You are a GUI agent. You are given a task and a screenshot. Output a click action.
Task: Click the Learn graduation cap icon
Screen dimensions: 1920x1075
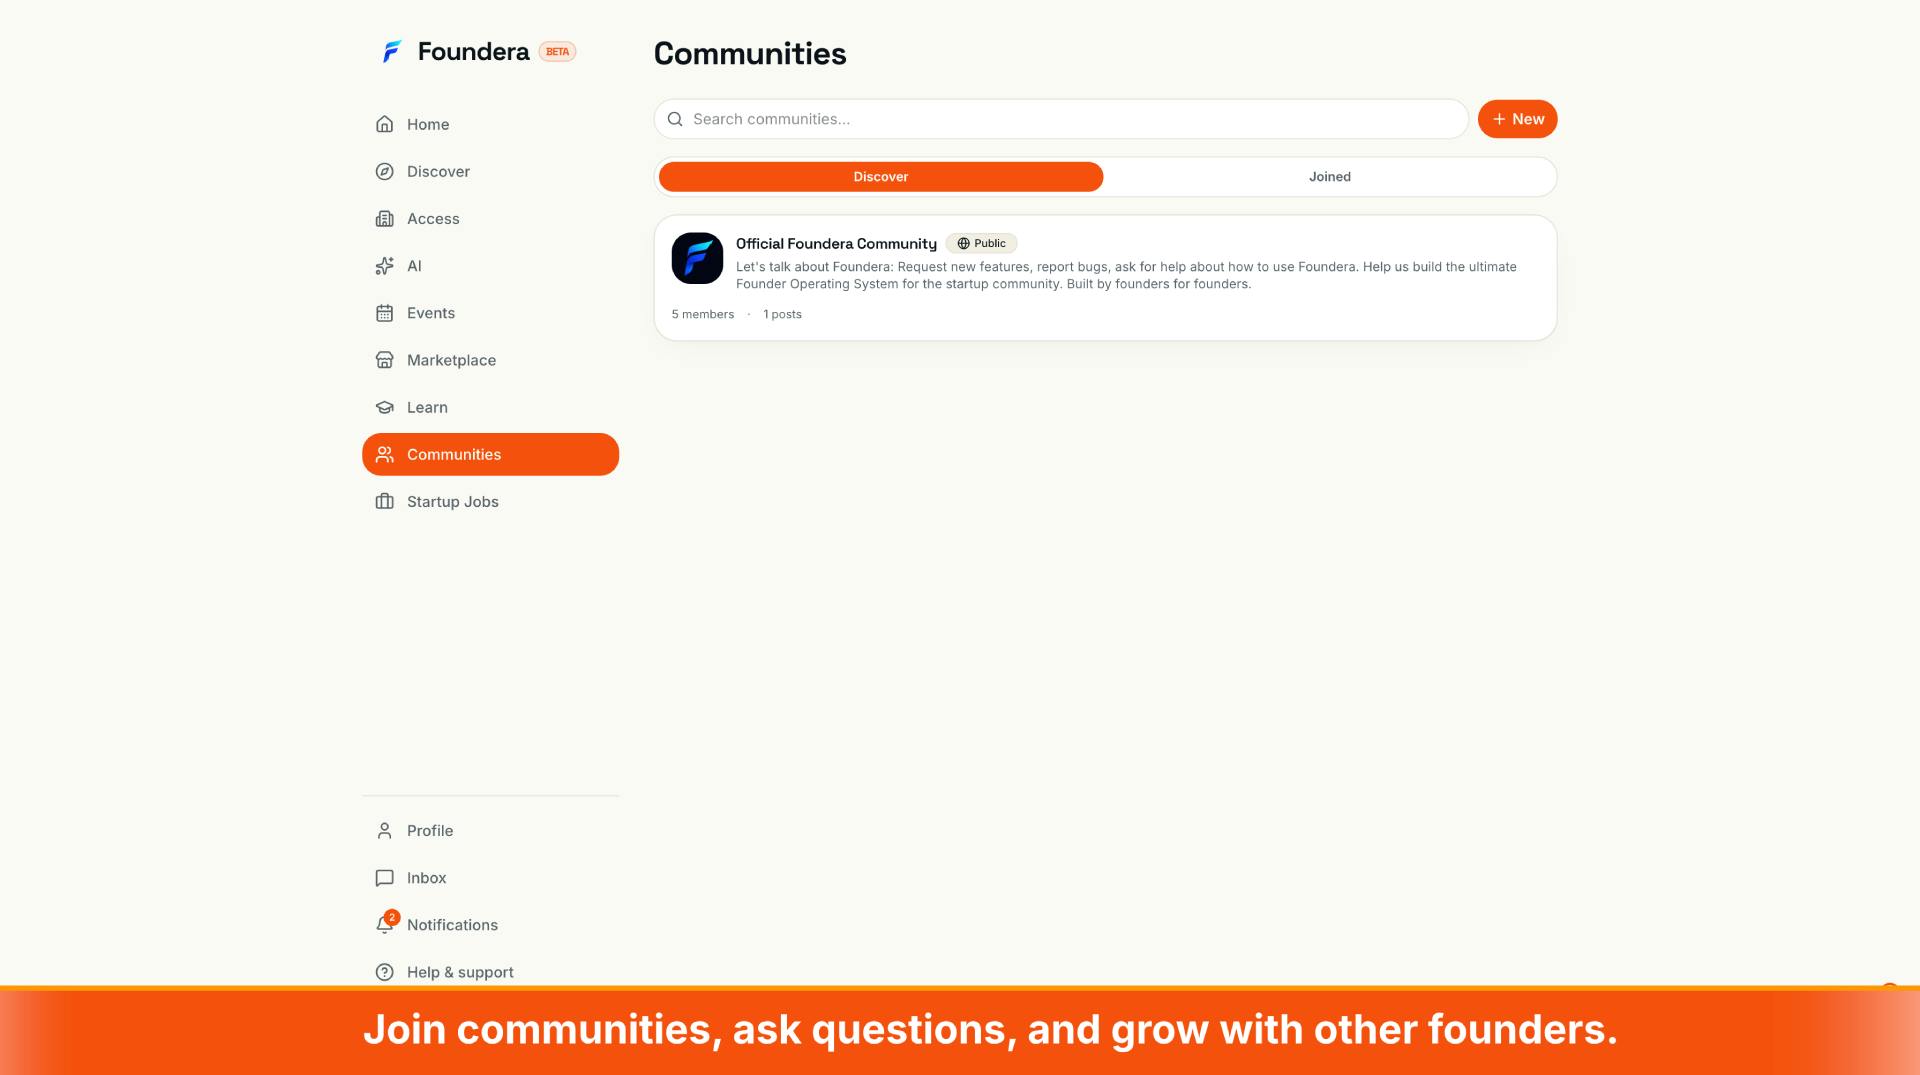tap(384, 407)
